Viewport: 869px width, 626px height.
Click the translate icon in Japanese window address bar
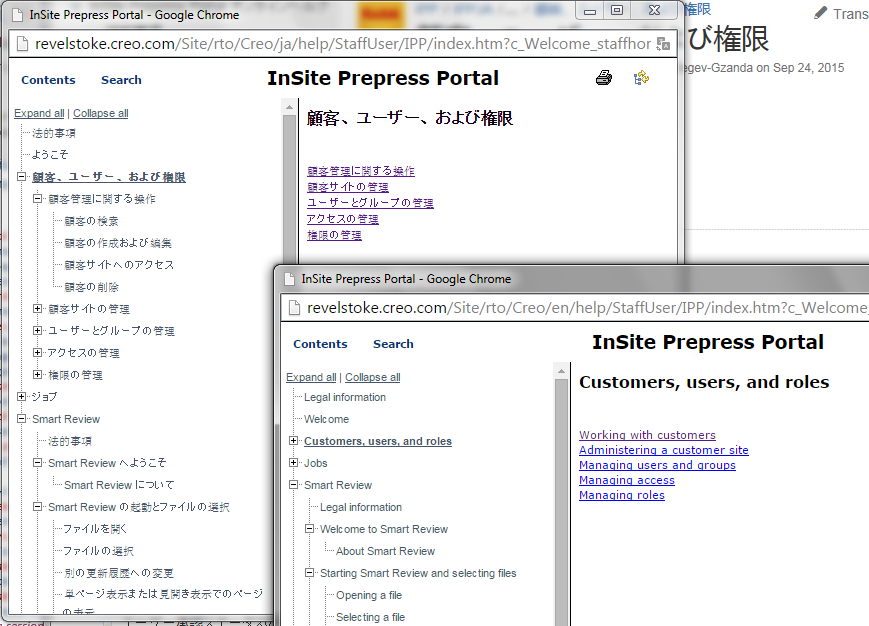click(663, 44)
